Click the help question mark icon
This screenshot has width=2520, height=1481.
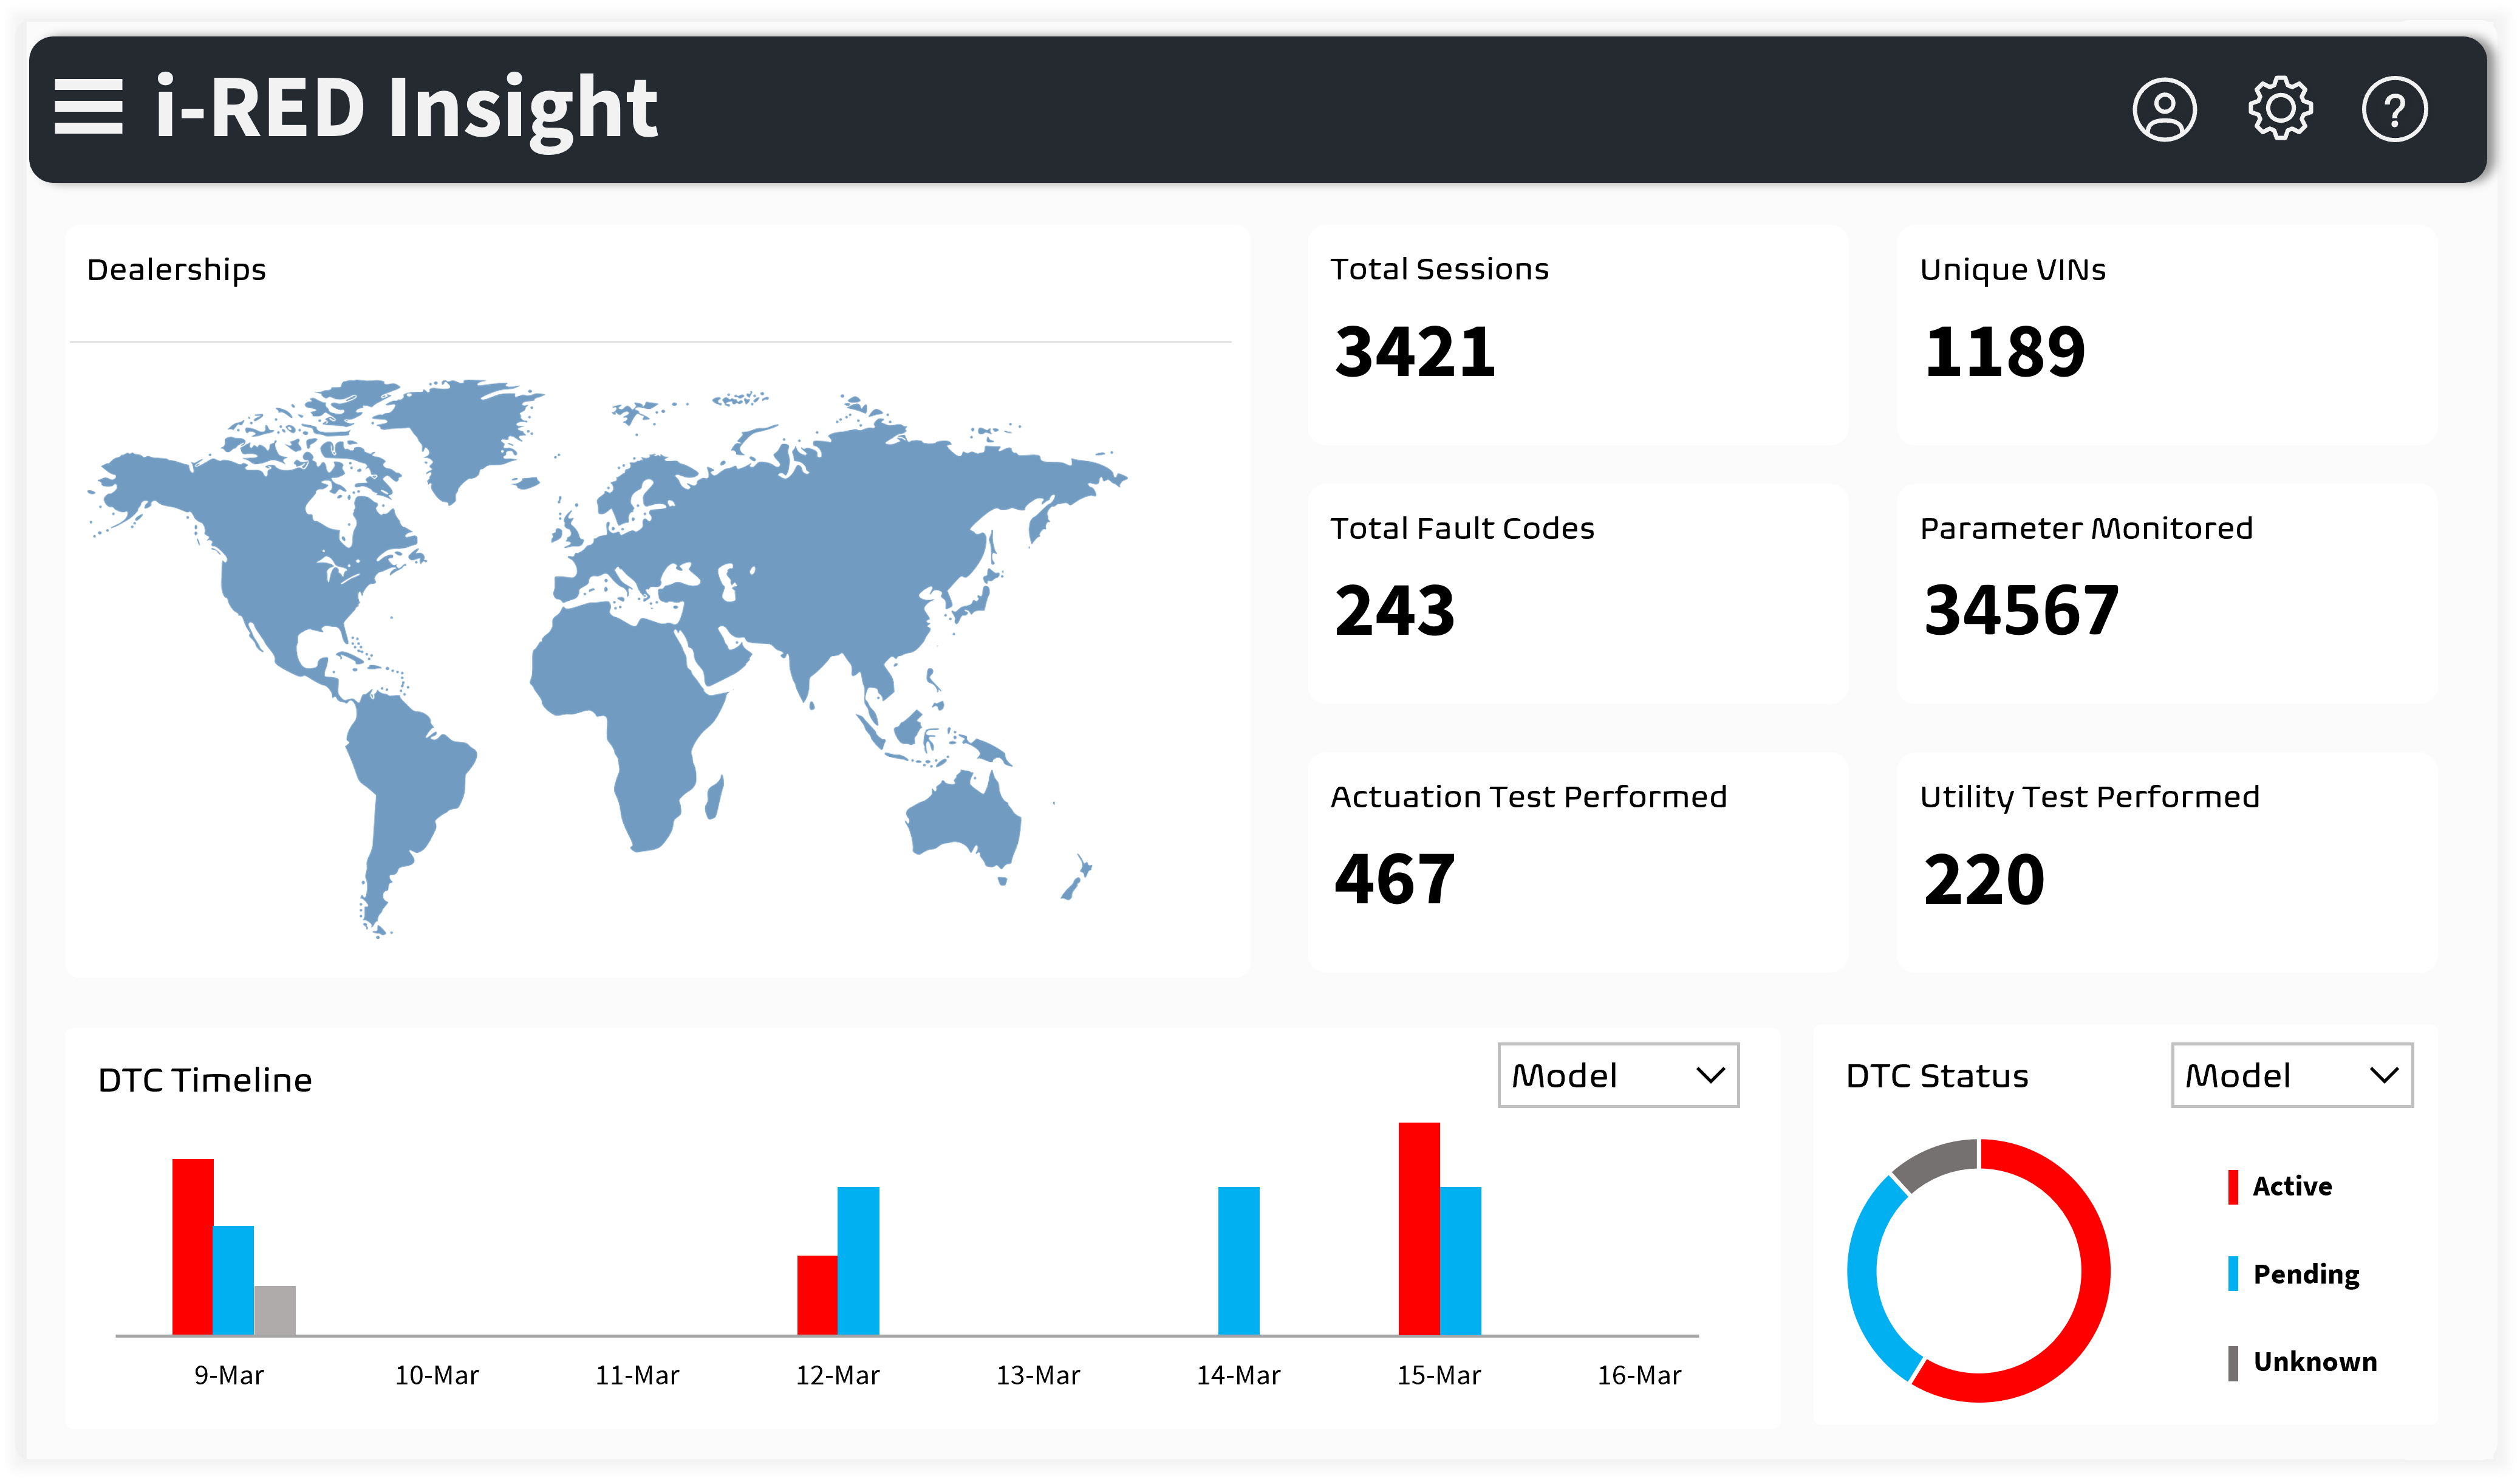(x=2394, y=109)
